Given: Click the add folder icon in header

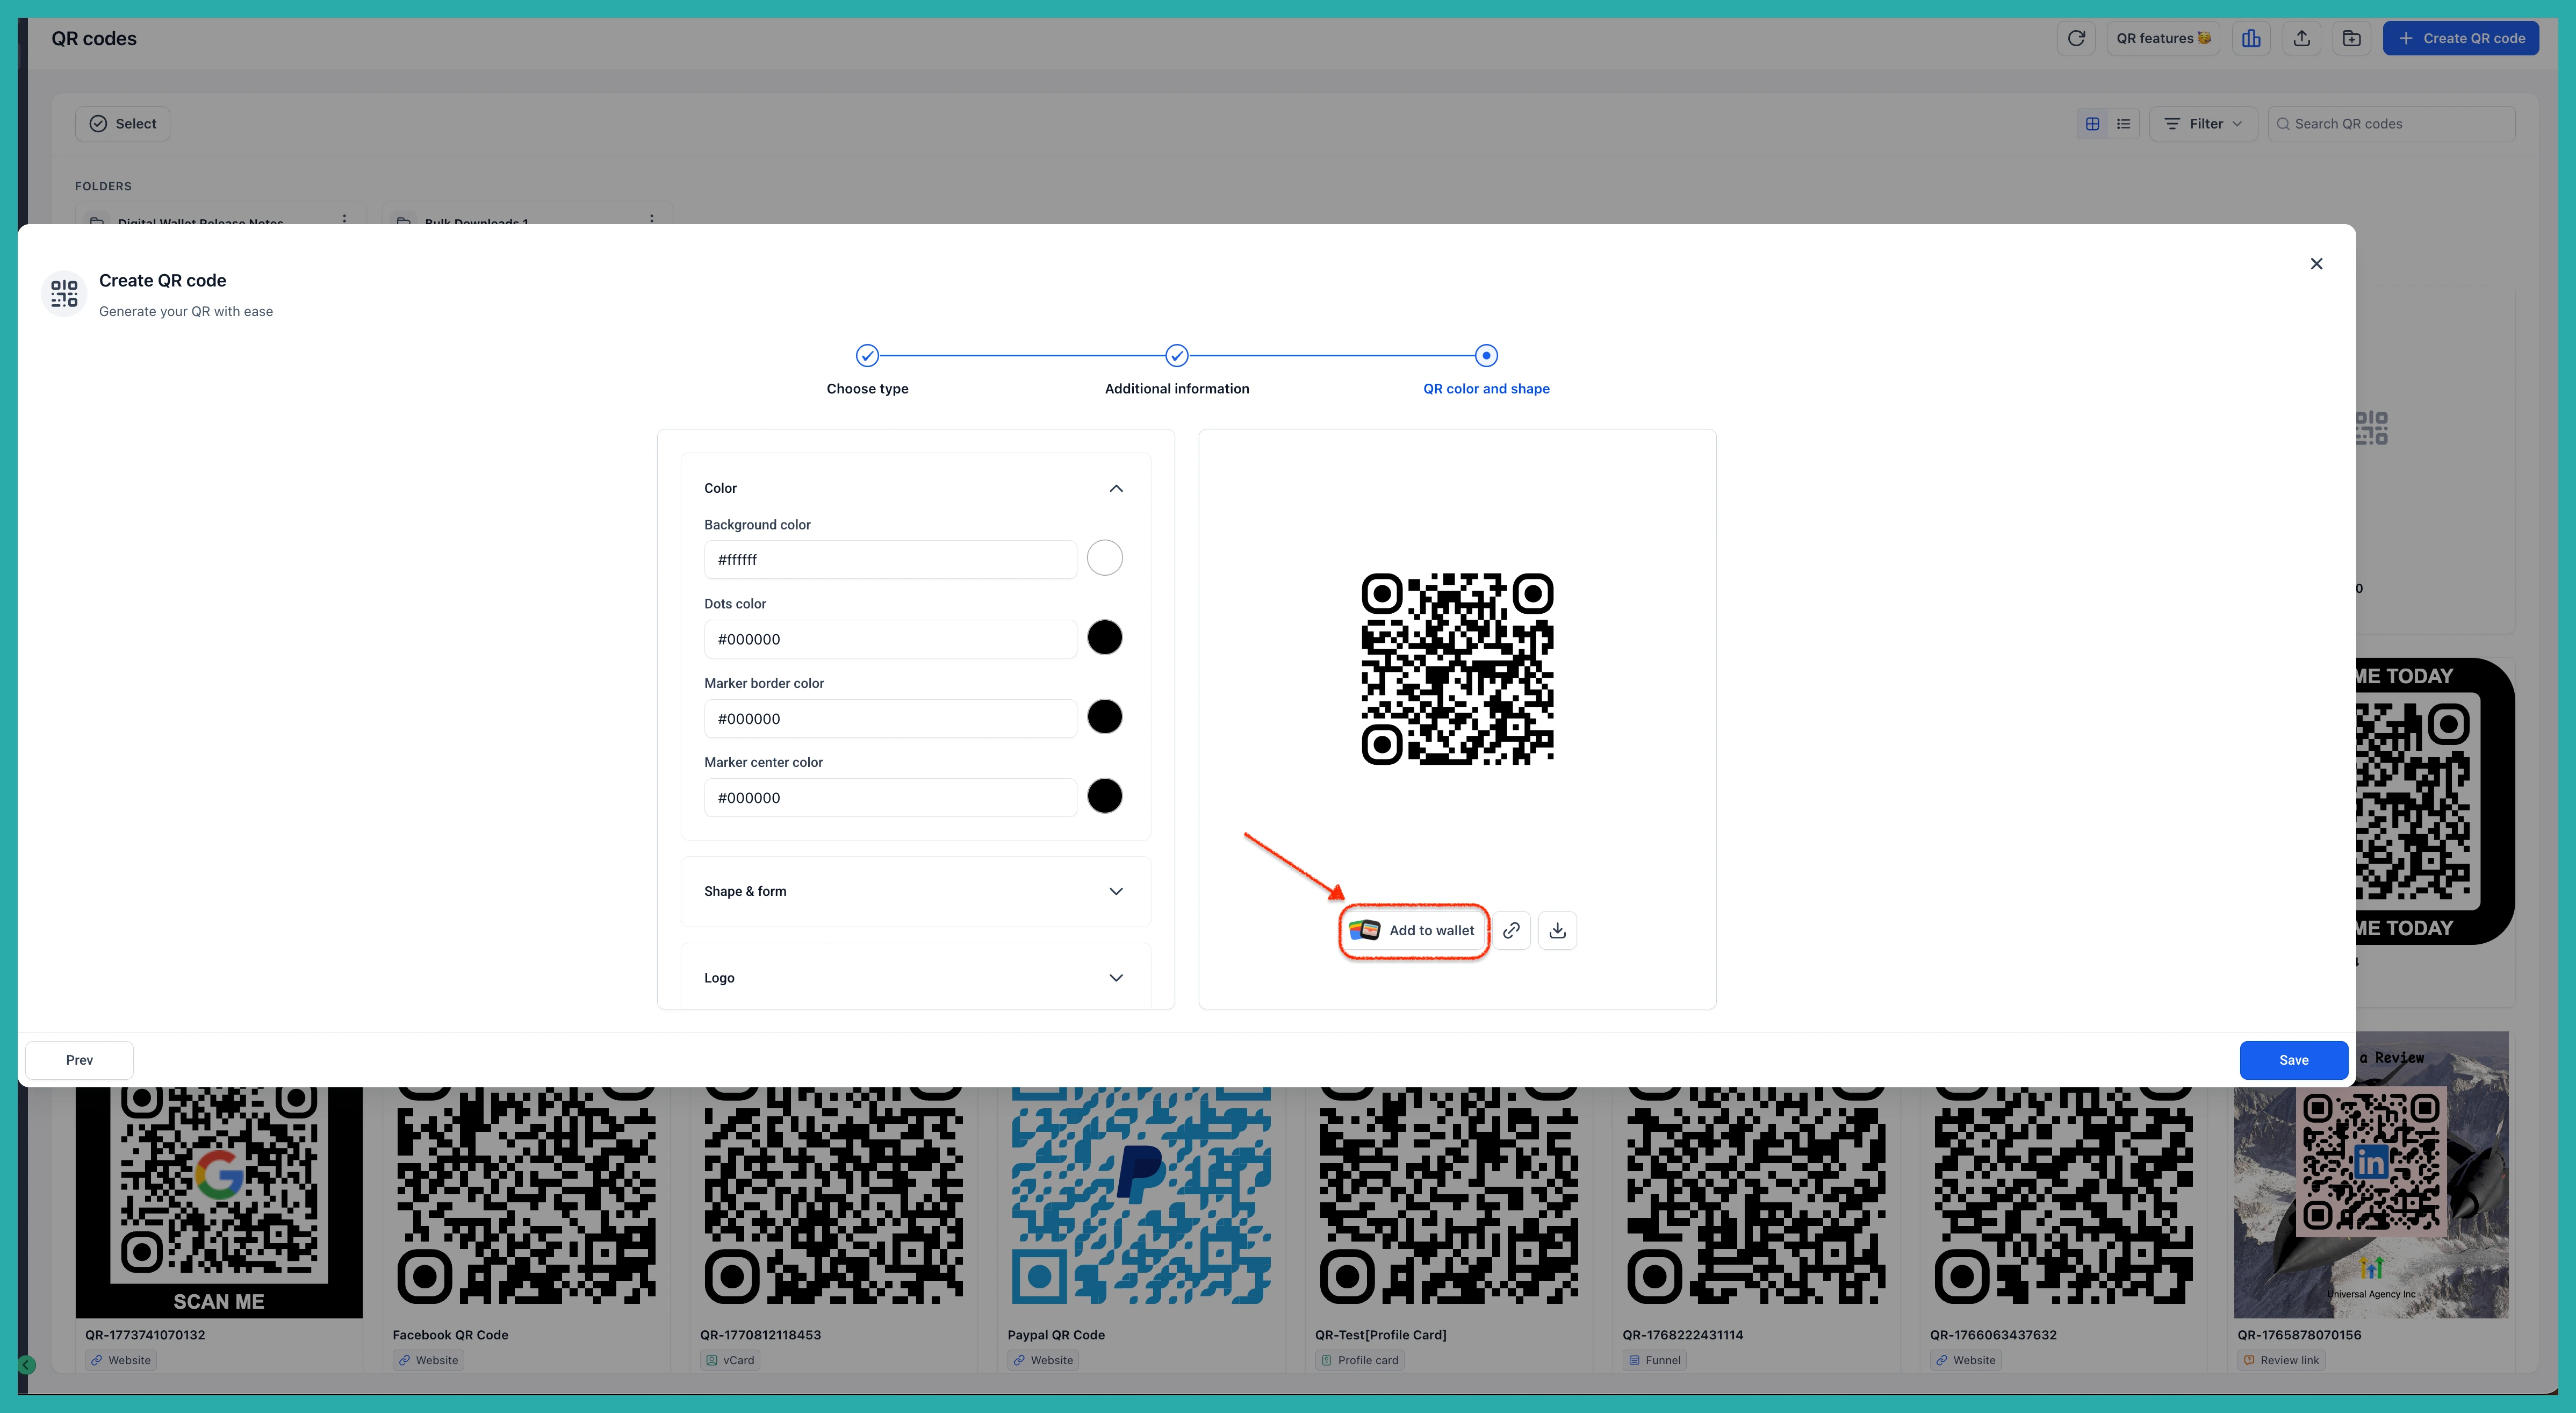Looking at the screenshot, I should click(x=2352, y=38).
